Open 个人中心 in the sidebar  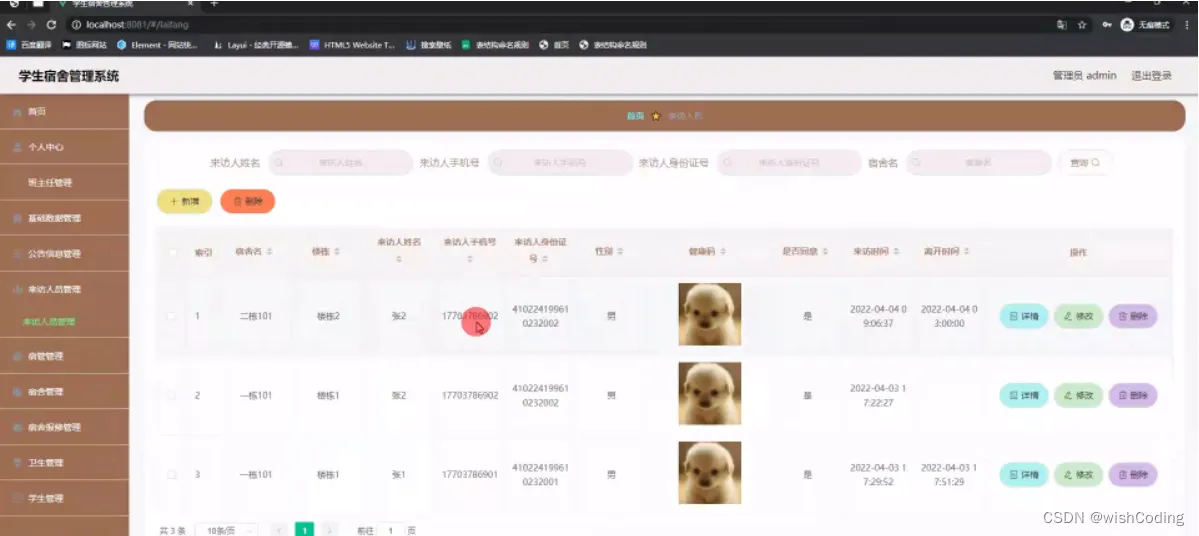coord(64,147)
